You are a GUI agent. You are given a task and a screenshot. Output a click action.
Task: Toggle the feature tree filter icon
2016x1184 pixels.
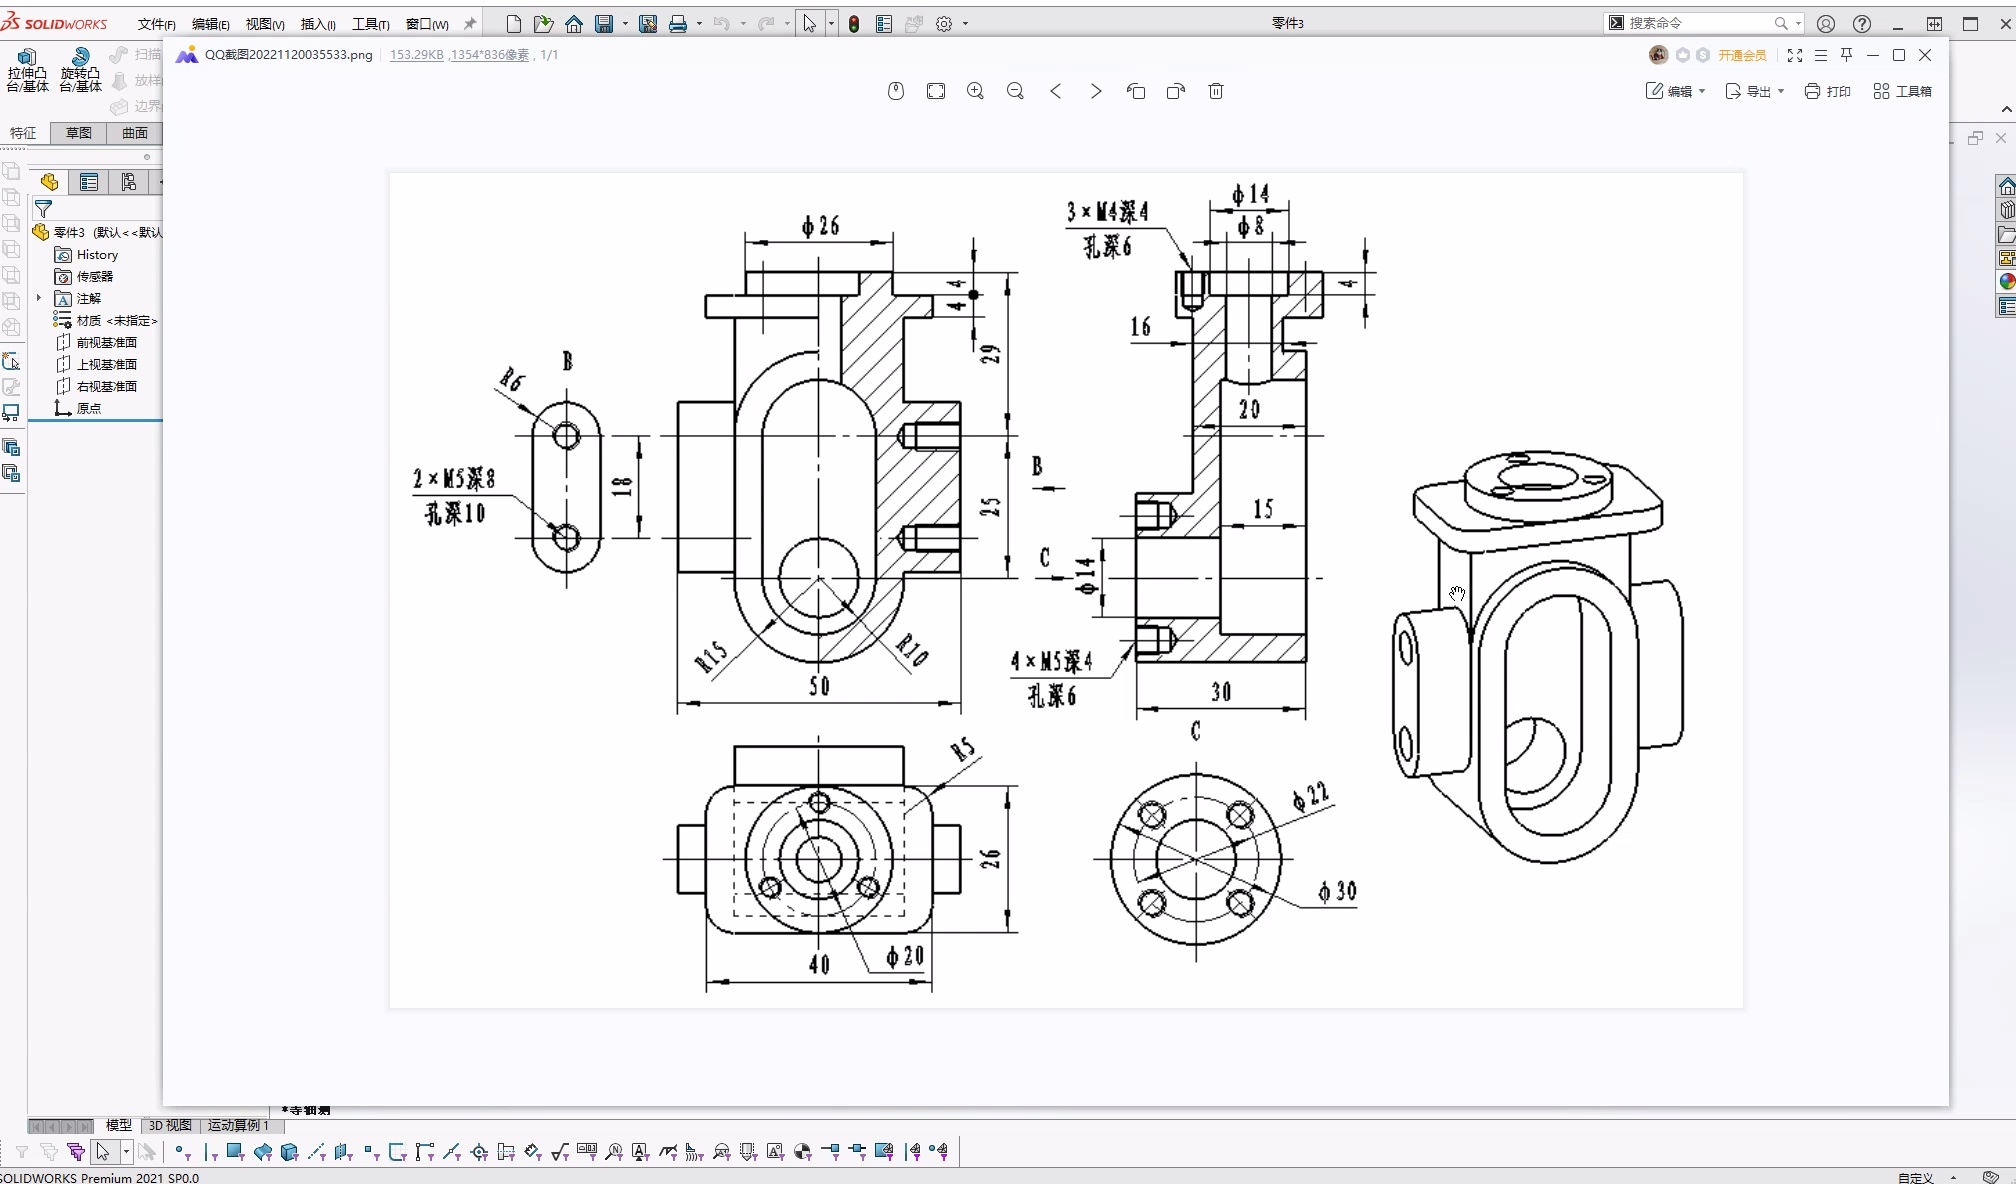click(x=43, y=209)
